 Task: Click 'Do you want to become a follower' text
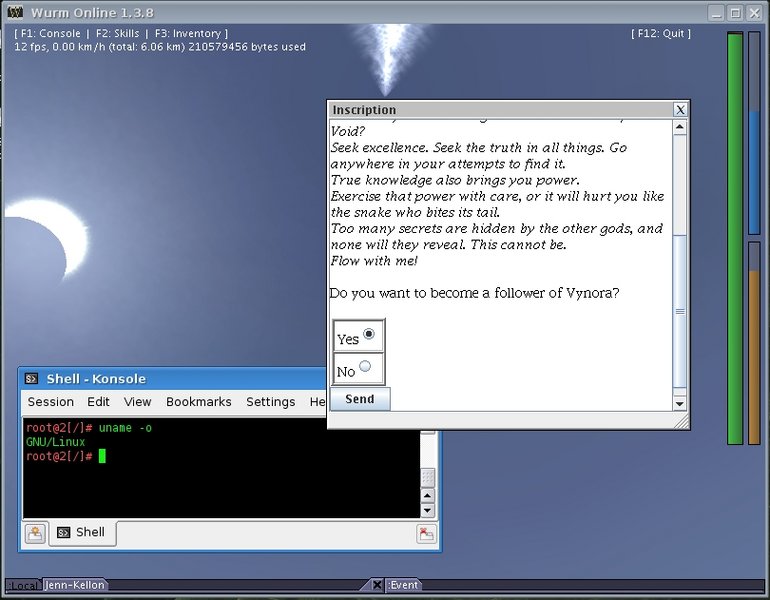(x=474, y=293)
